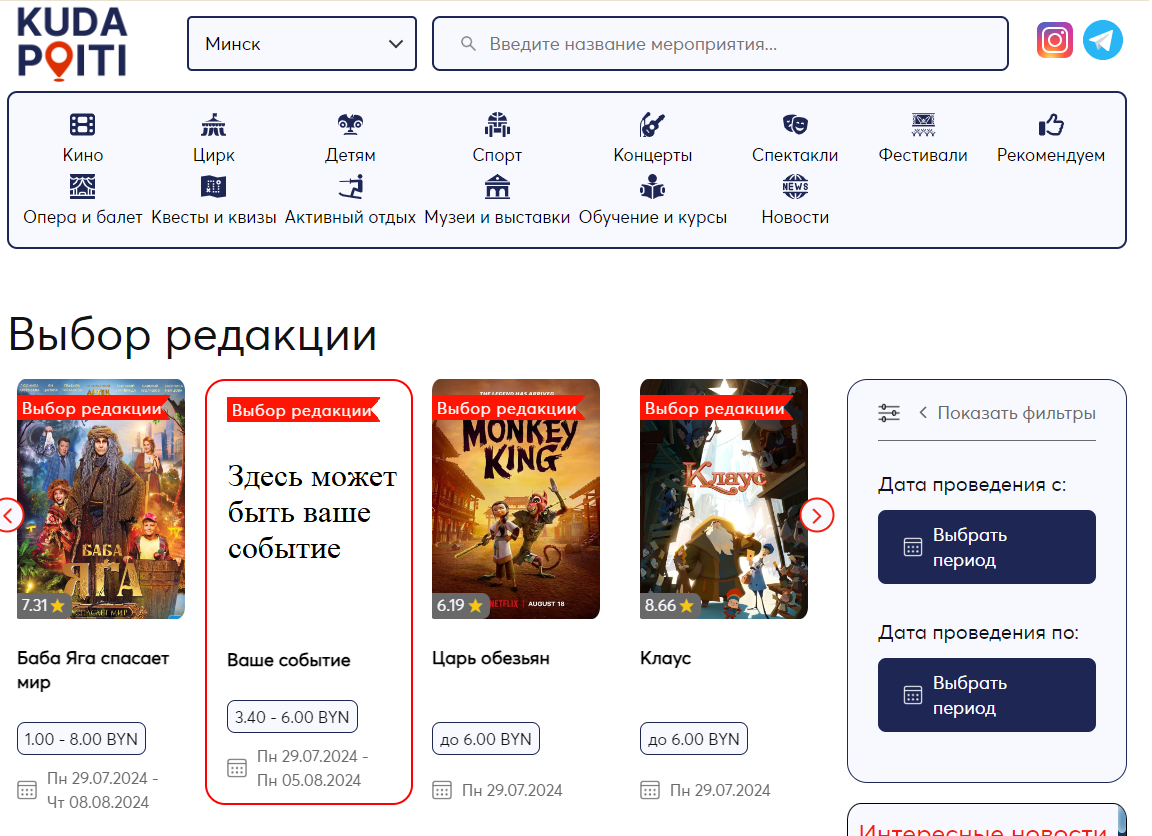Open the Ваше событие title link

289,660
